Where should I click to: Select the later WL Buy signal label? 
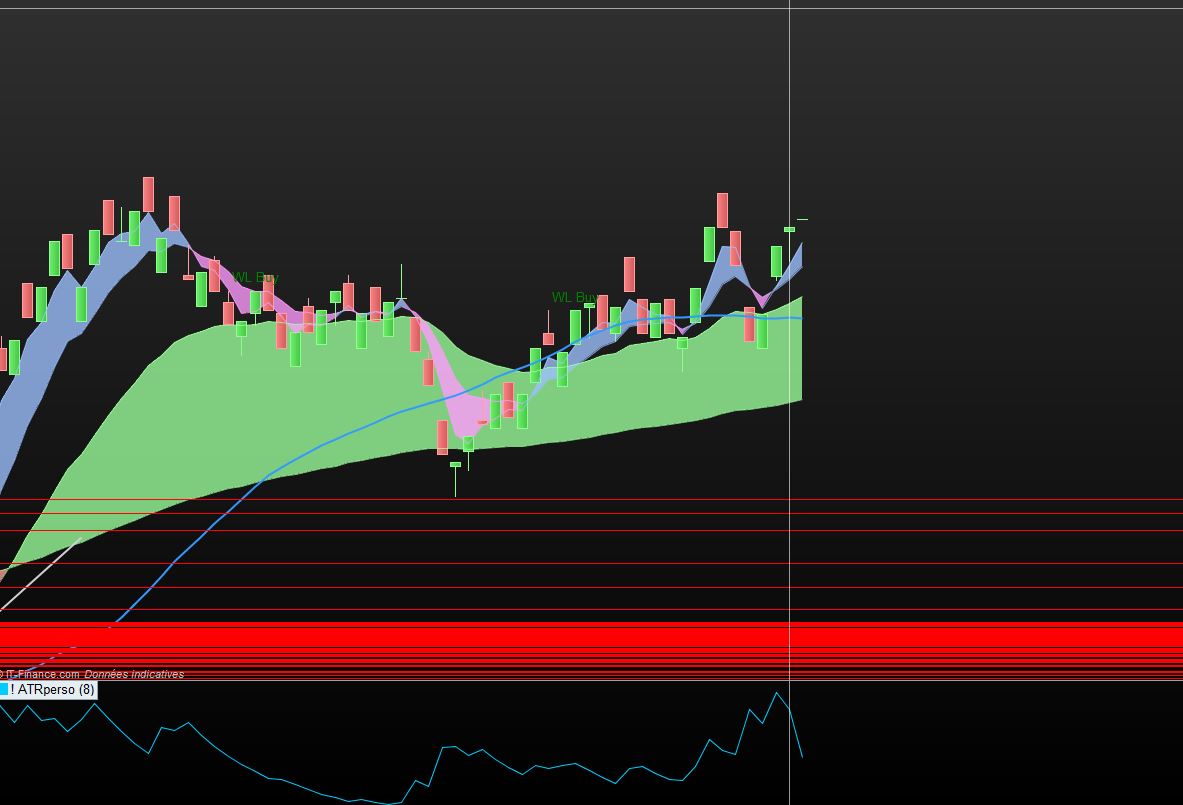575,297
